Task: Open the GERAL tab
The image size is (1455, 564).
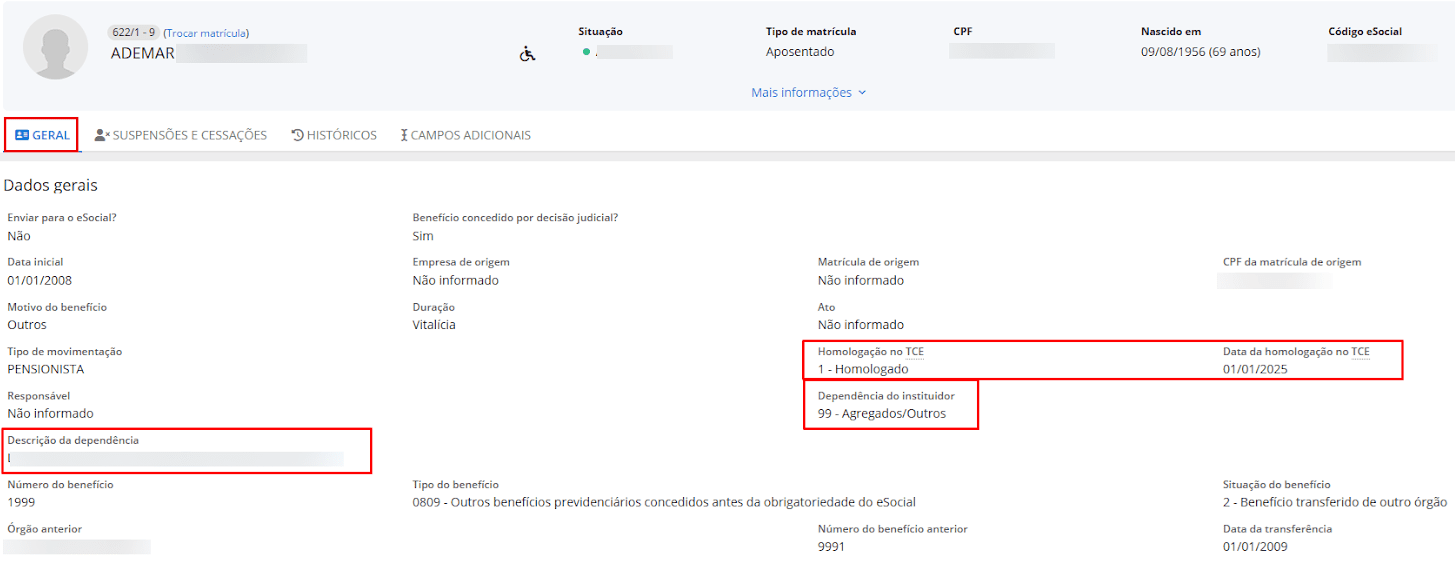Action: coord(42,135)
